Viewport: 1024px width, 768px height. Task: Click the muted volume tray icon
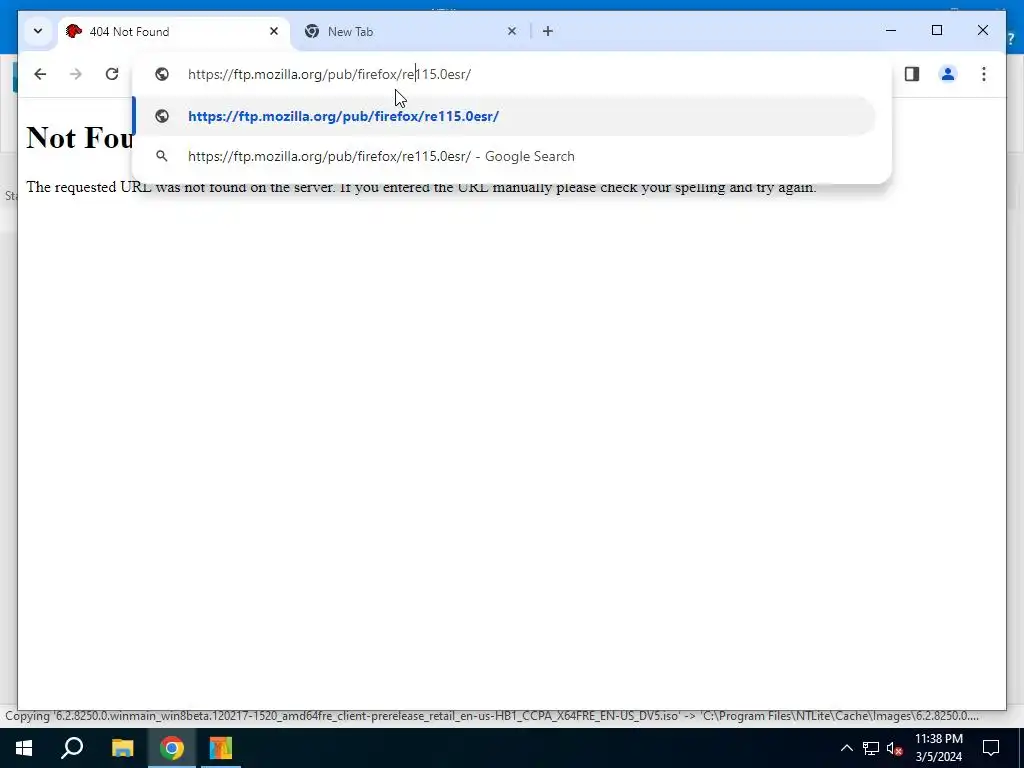pyautogui.click(x=894, y=748)
